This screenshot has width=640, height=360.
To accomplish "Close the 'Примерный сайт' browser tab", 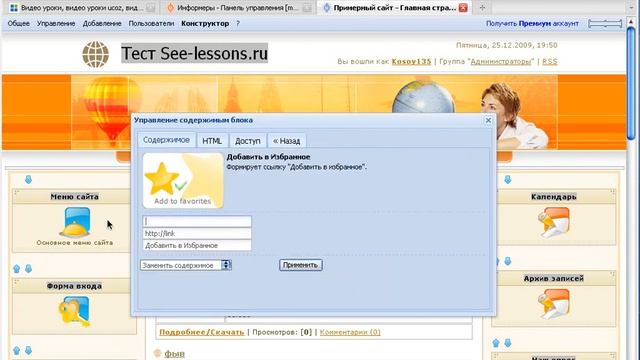I will pyautogui.click(x=463, y=7).
